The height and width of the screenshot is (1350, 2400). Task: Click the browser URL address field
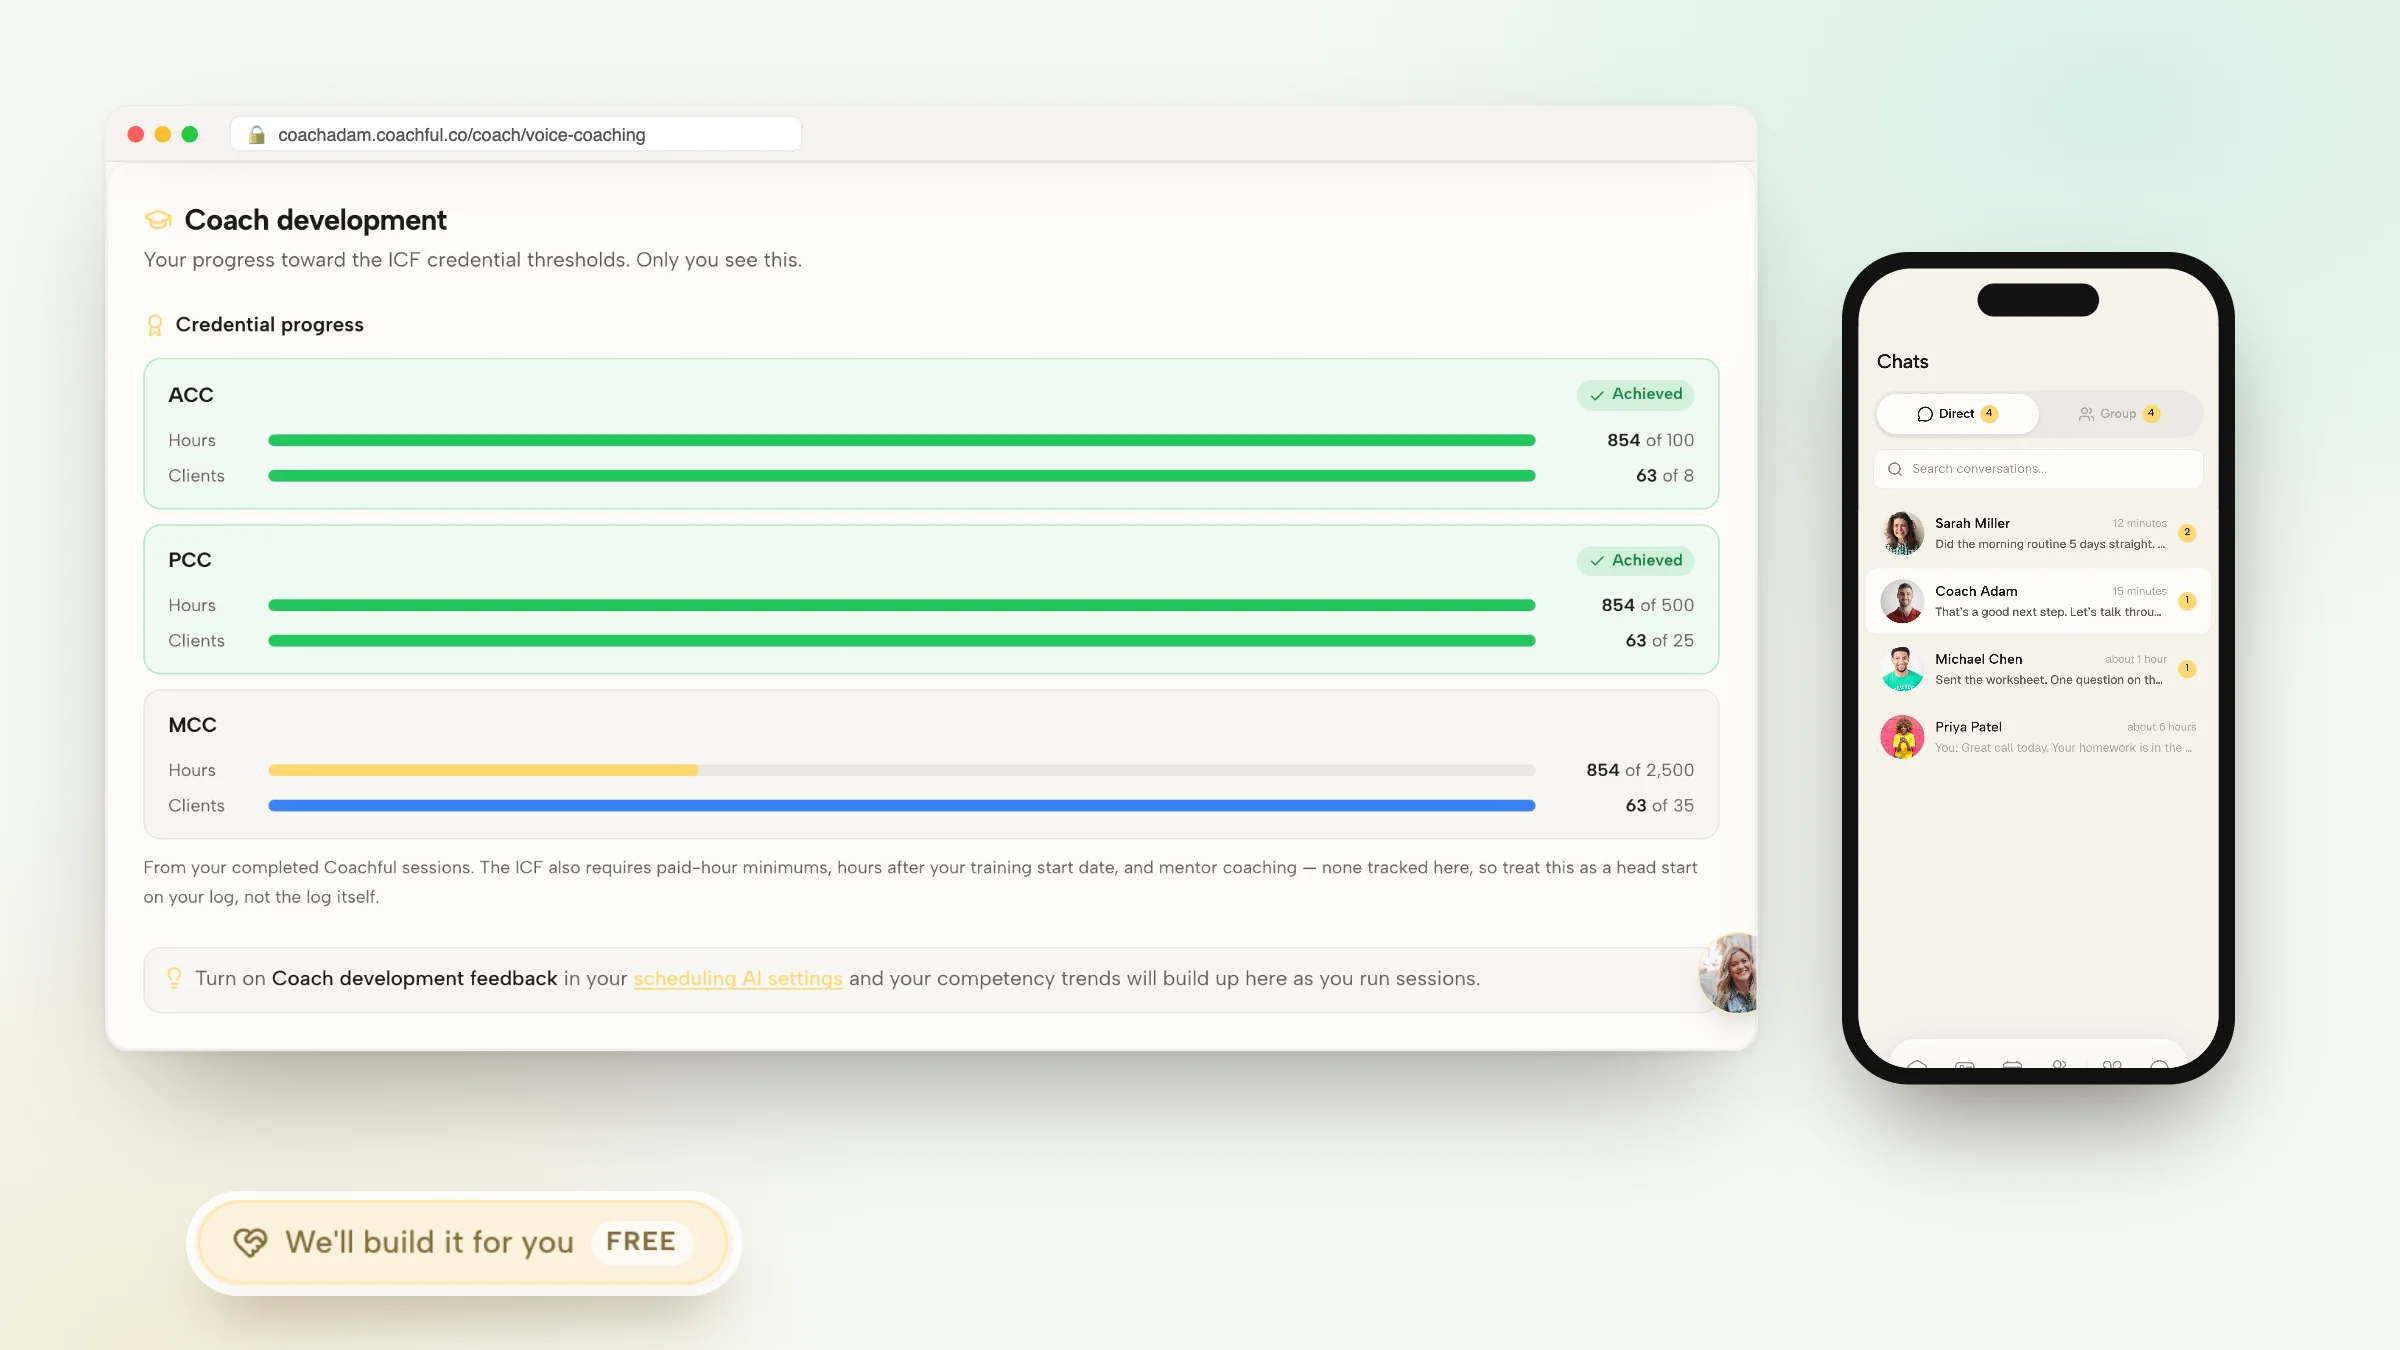(x=516, y=134)
